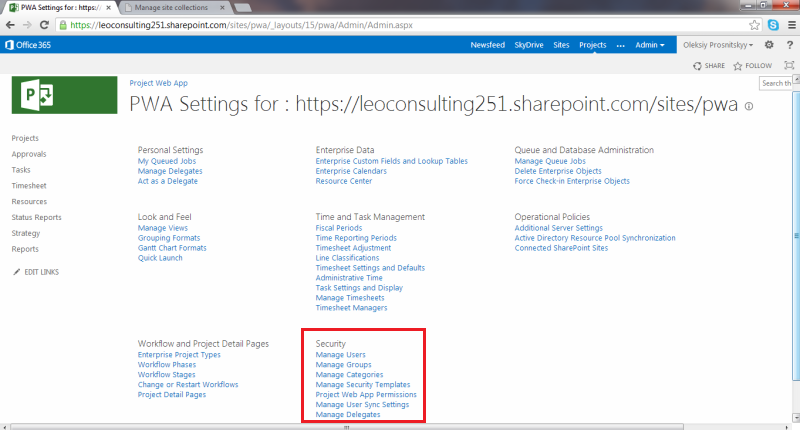Click the info icon next to title

point(748,106)
